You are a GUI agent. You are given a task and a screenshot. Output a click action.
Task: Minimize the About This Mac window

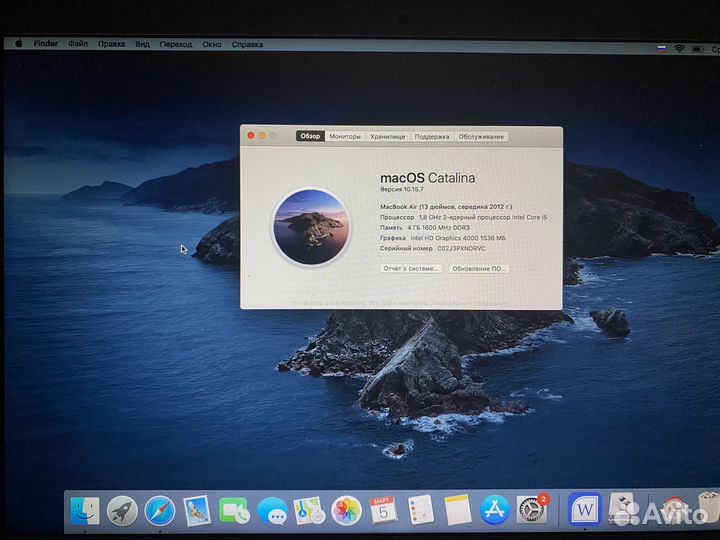pyautogui.click(x=262, y=135)
